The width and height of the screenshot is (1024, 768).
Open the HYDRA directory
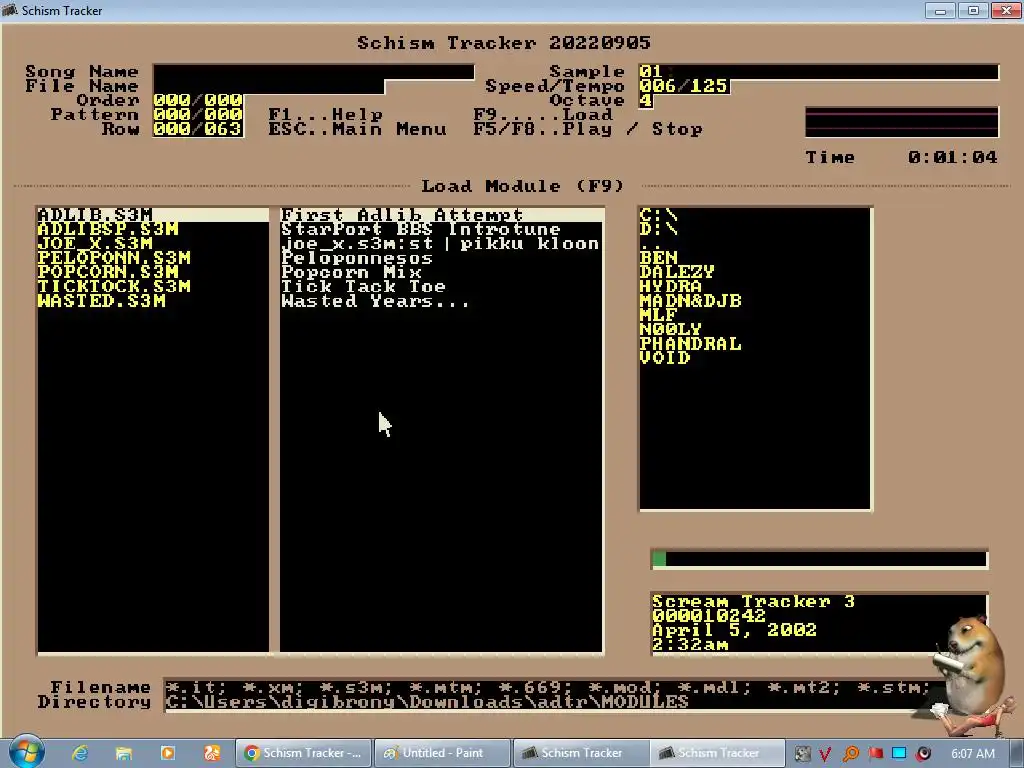[671, 287]
